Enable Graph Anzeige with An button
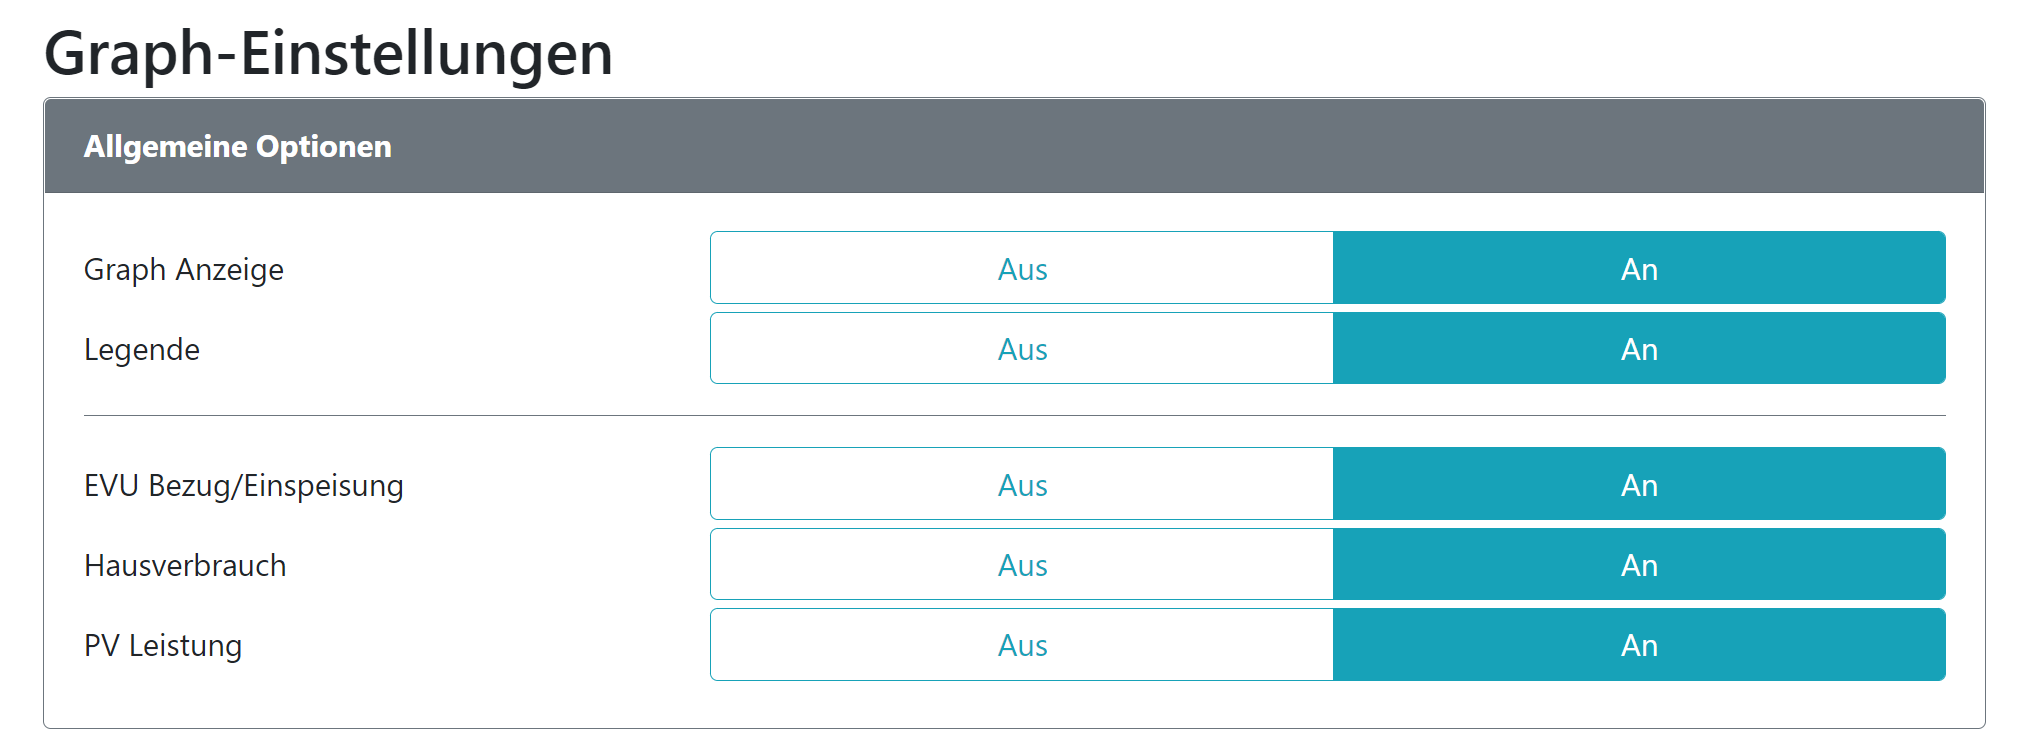2036x740 pixels. pyautogui.click(x=1639, y=268)
